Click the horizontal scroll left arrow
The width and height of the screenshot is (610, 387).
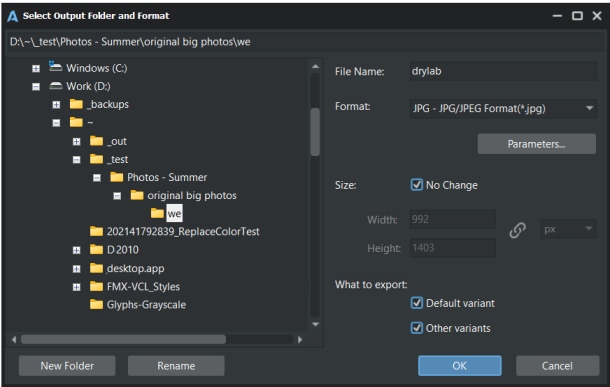[x=14, y=339]
